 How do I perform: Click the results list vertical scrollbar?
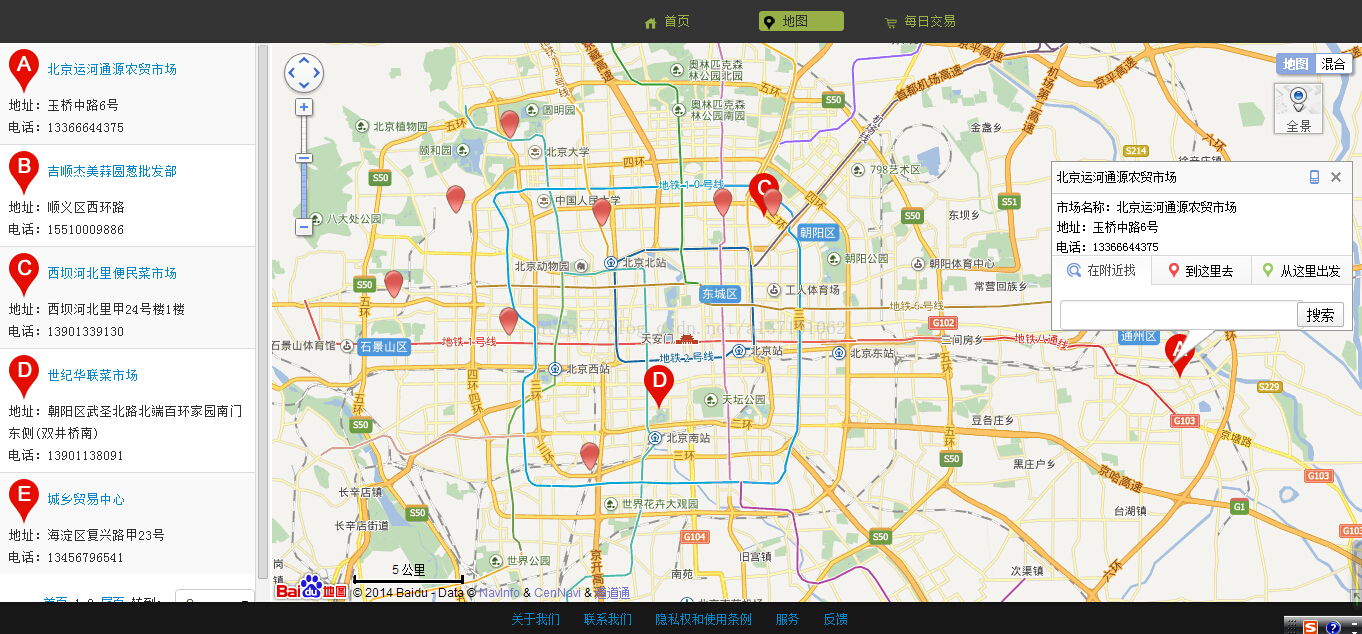263,310
